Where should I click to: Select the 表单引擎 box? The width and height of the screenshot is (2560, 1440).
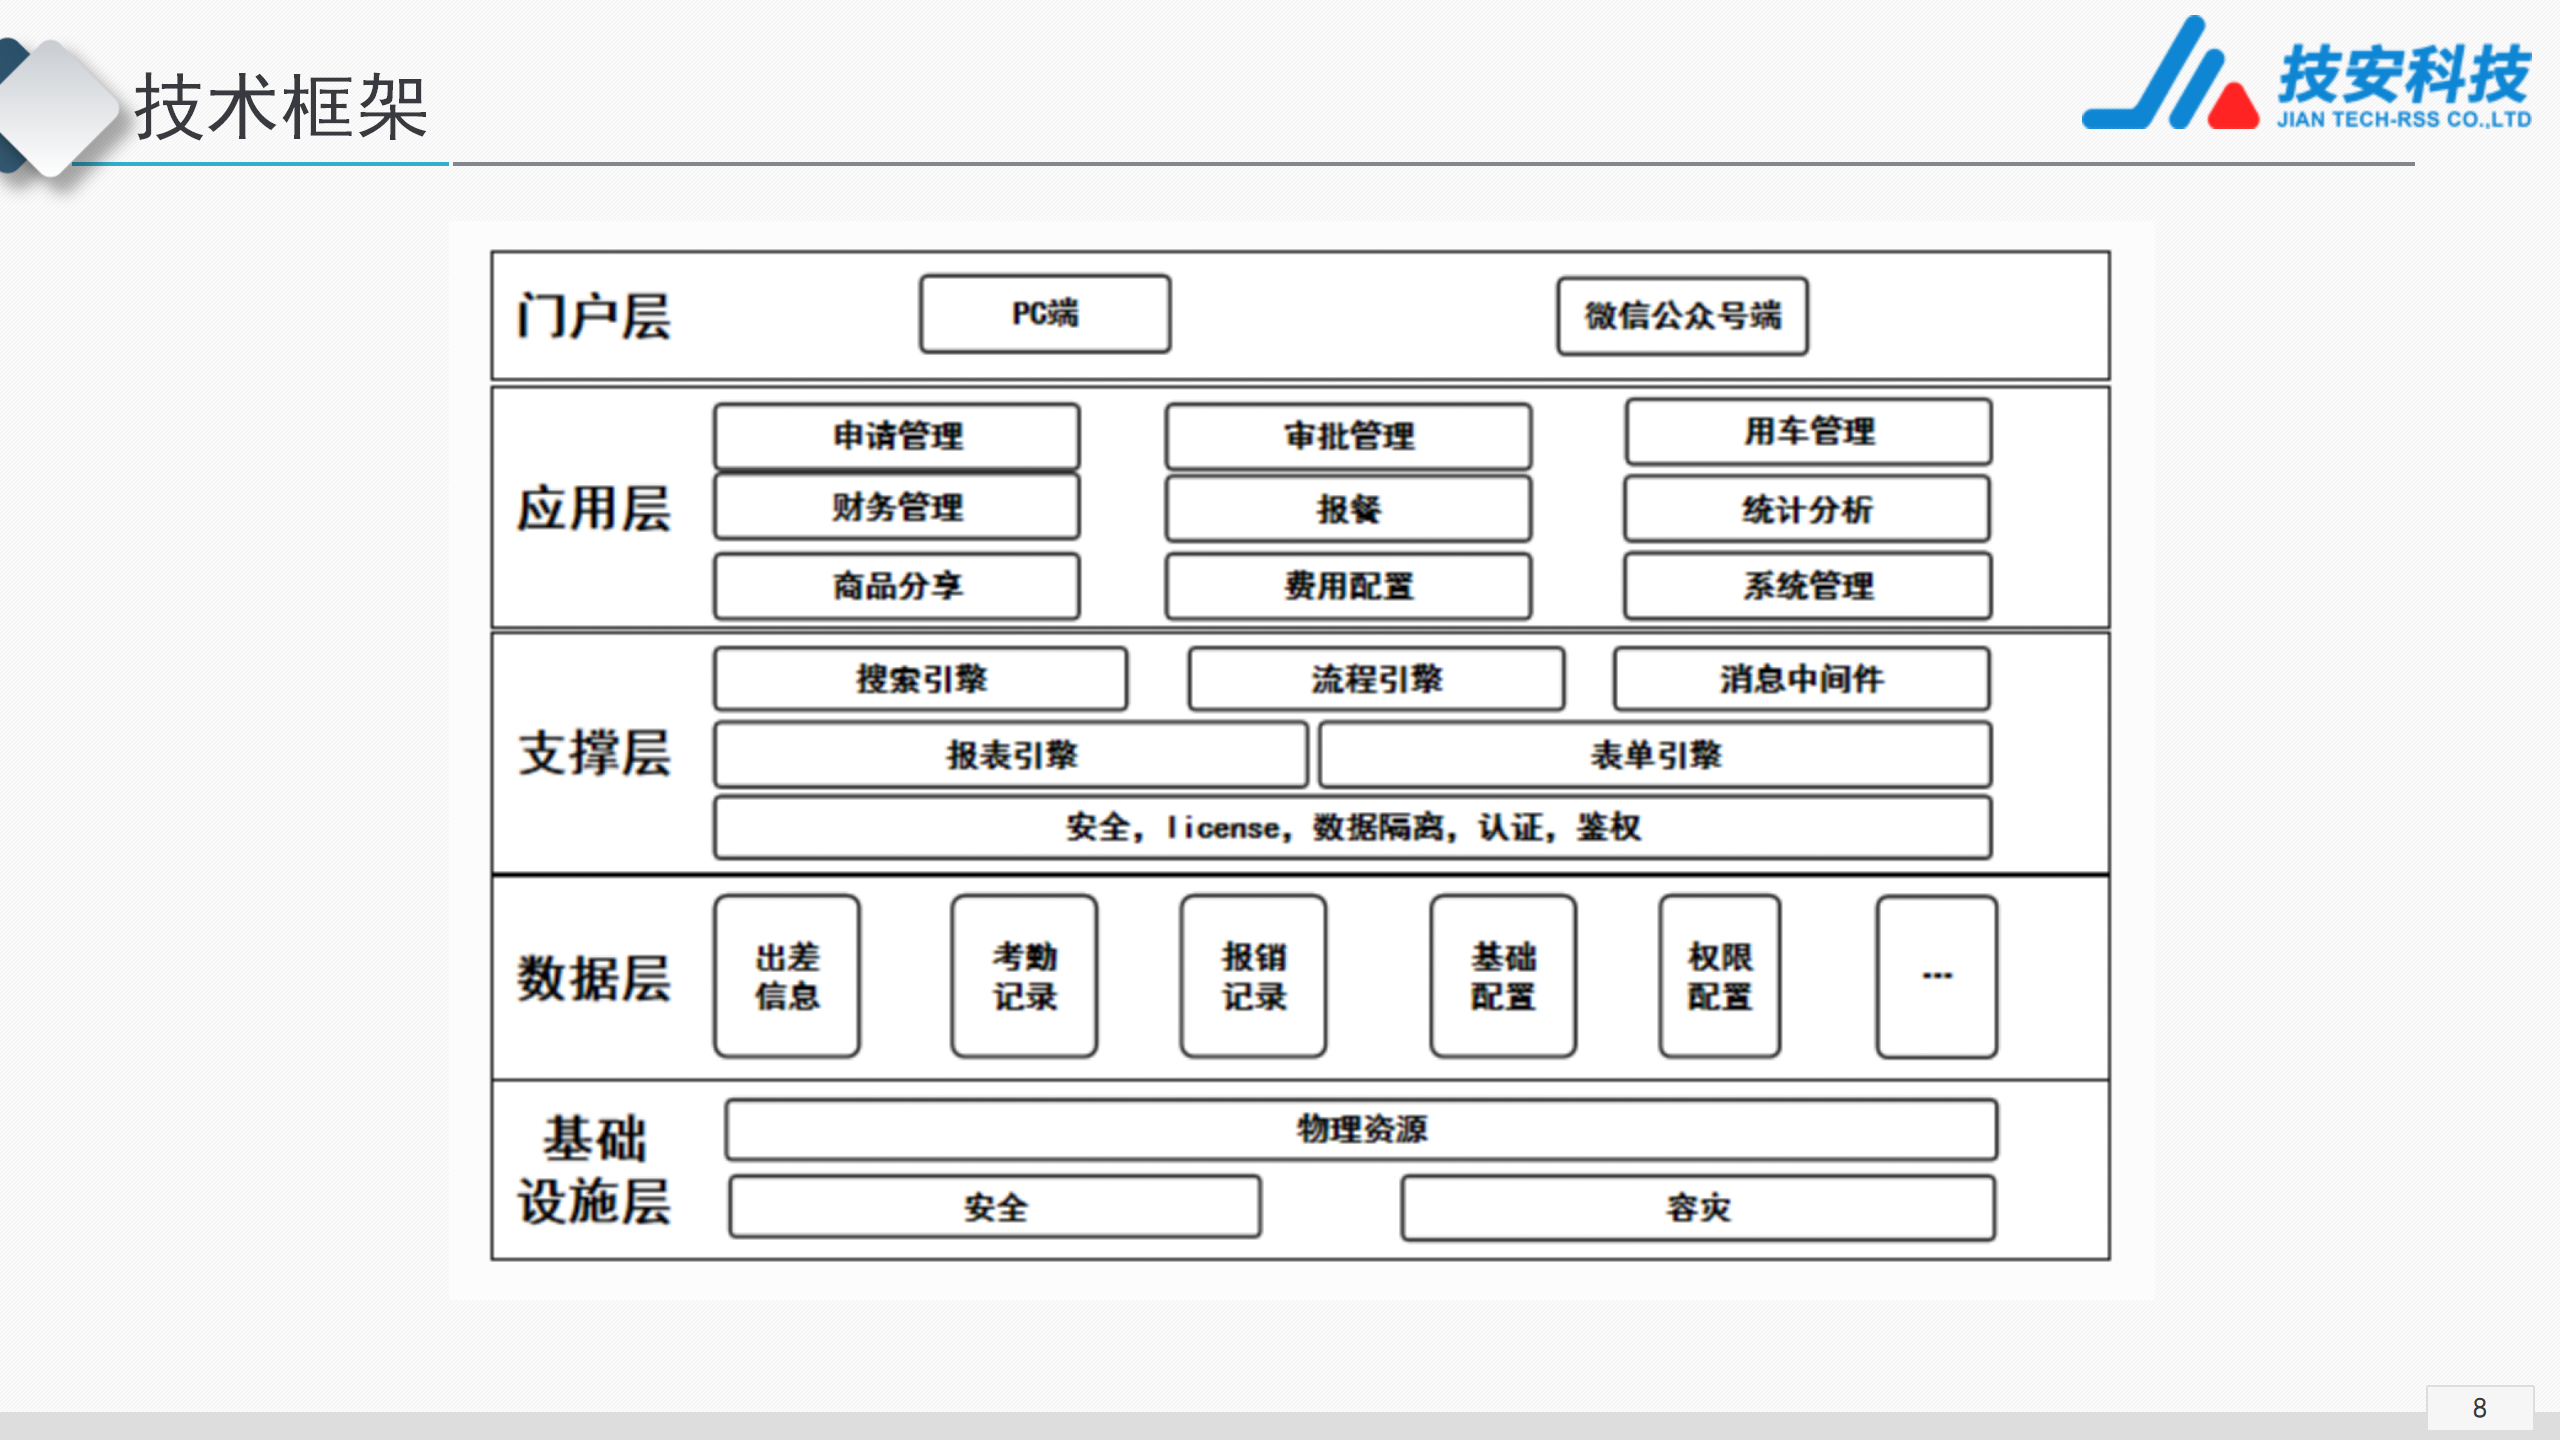(x=1655, y=755)
